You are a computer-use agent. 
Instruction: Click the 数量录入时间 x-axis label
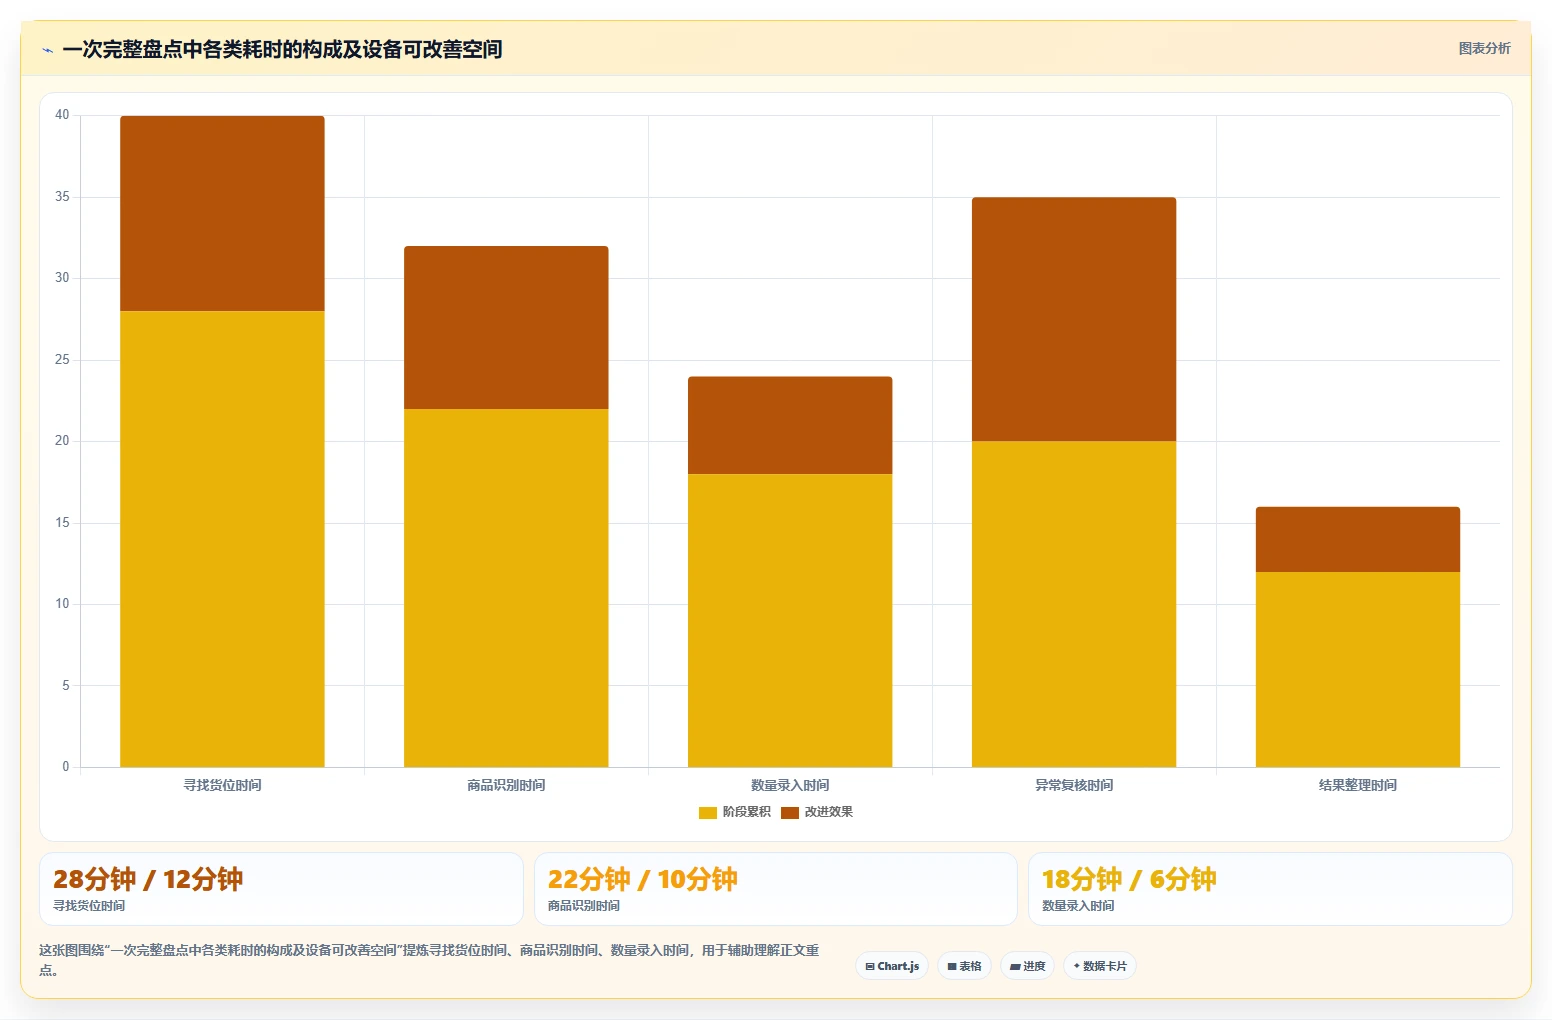(x=790, y=785)
